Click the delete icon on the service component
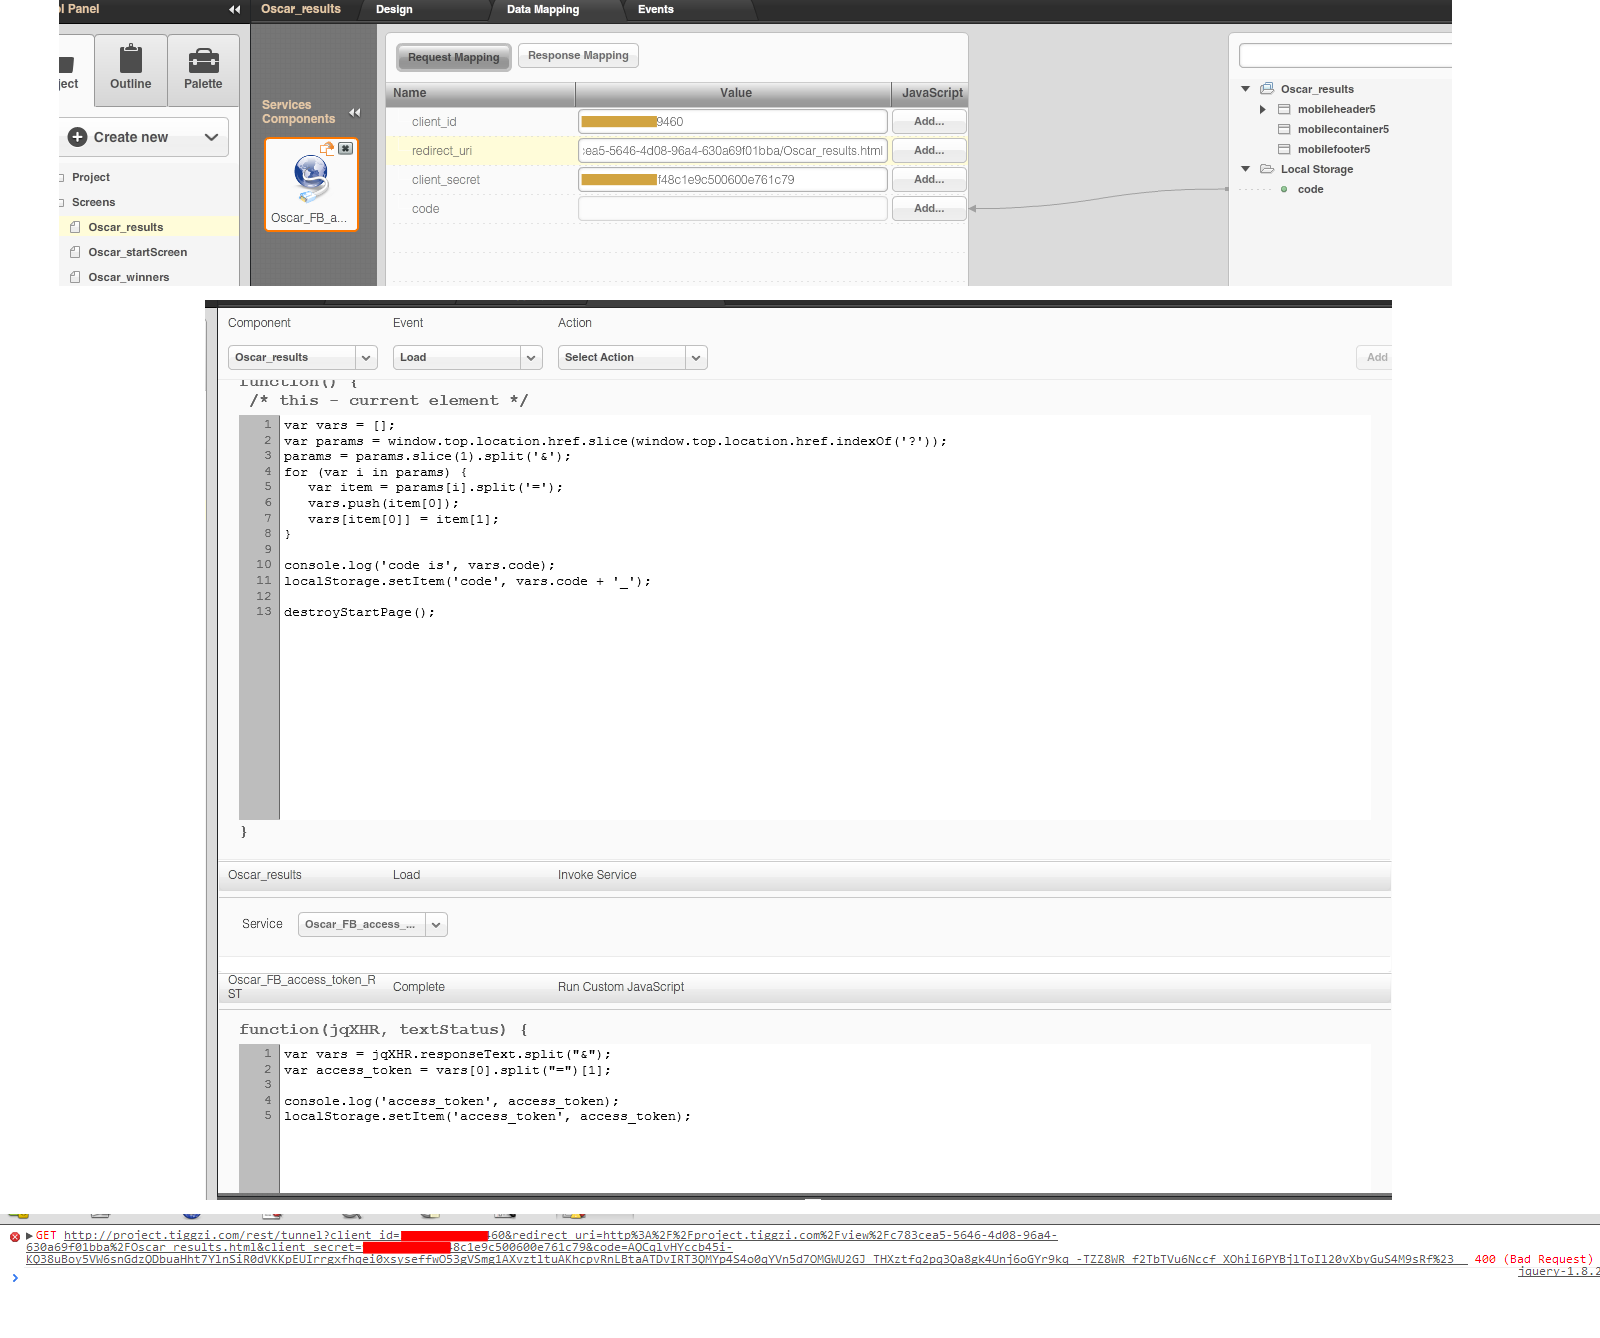The image size is (1600, 1338). [345, 148]
